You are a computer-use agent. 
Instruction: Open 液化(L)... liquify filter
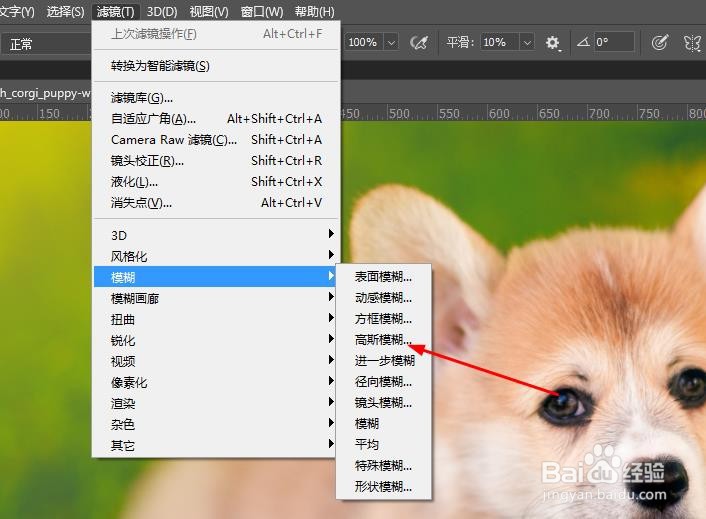coord(216,182)
